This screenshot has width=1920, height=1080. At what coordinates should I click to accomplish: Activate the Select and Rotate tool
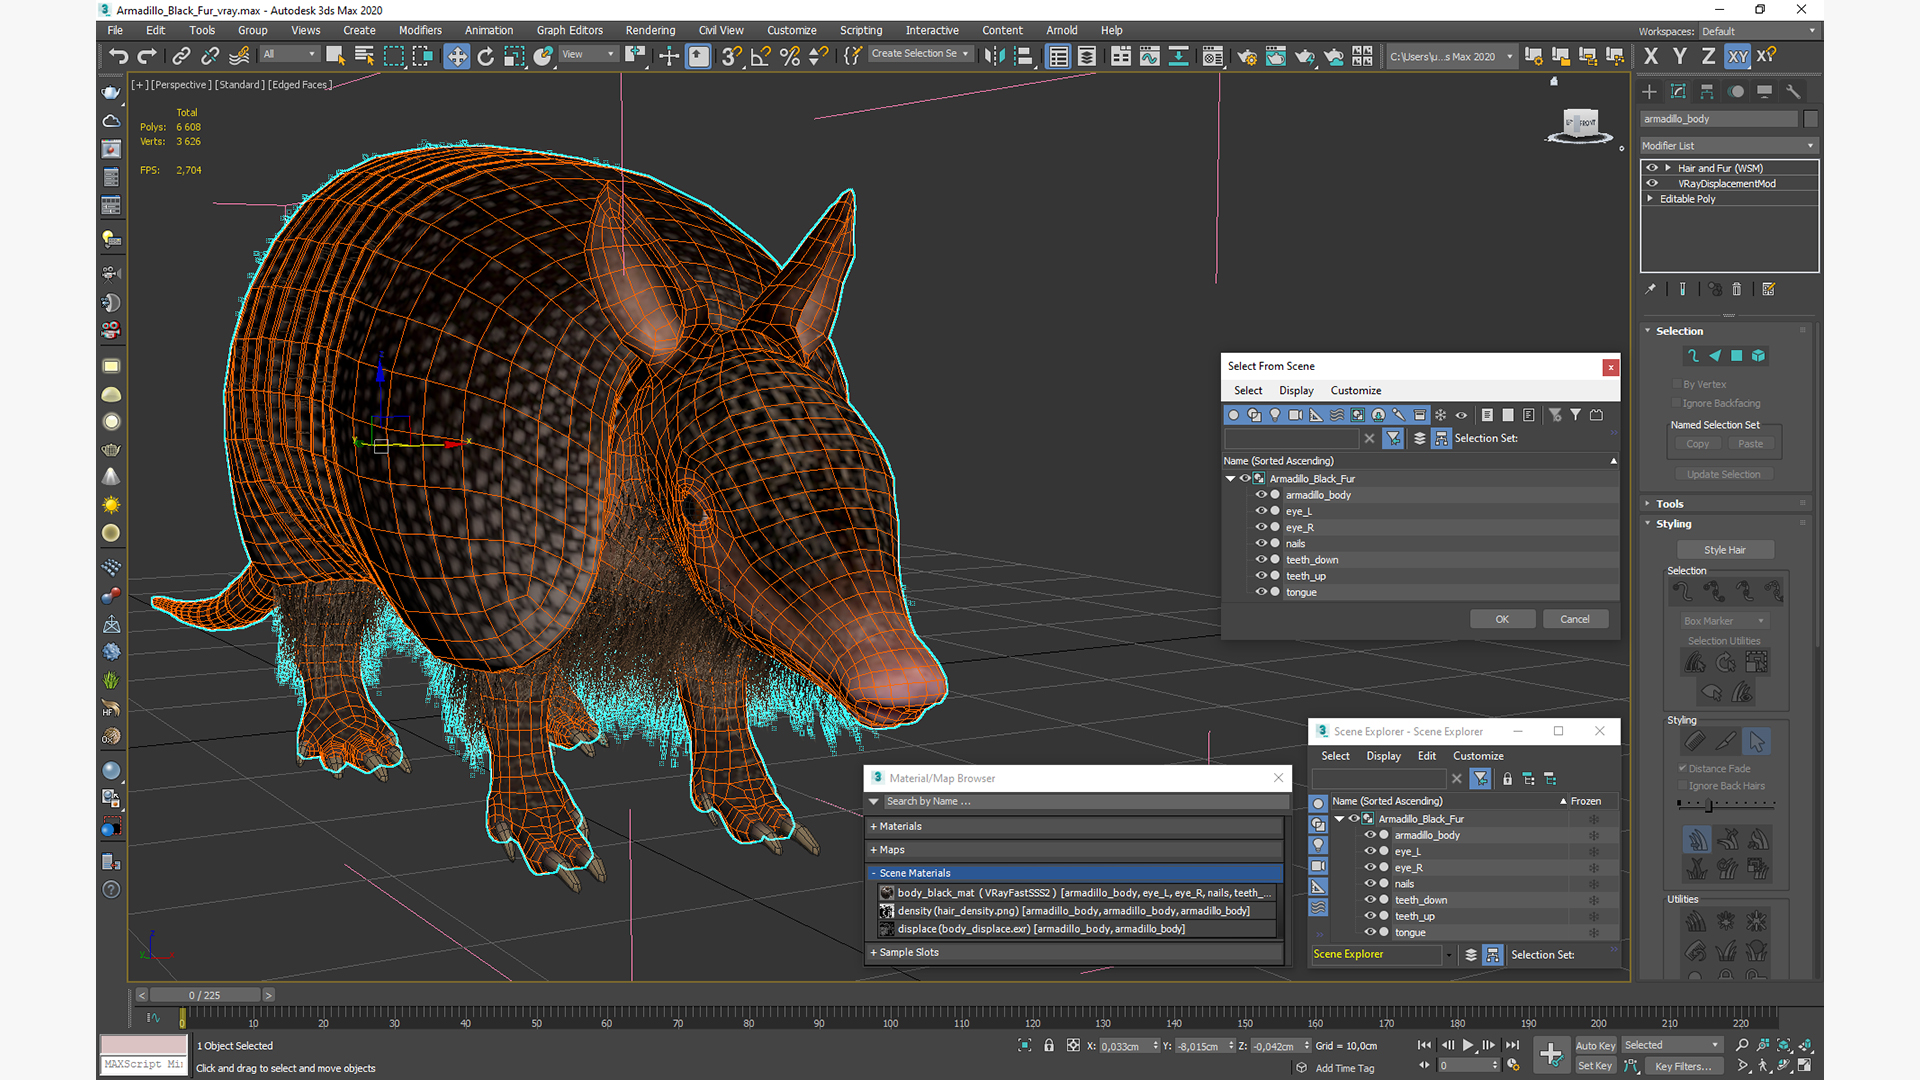[486, 56]
